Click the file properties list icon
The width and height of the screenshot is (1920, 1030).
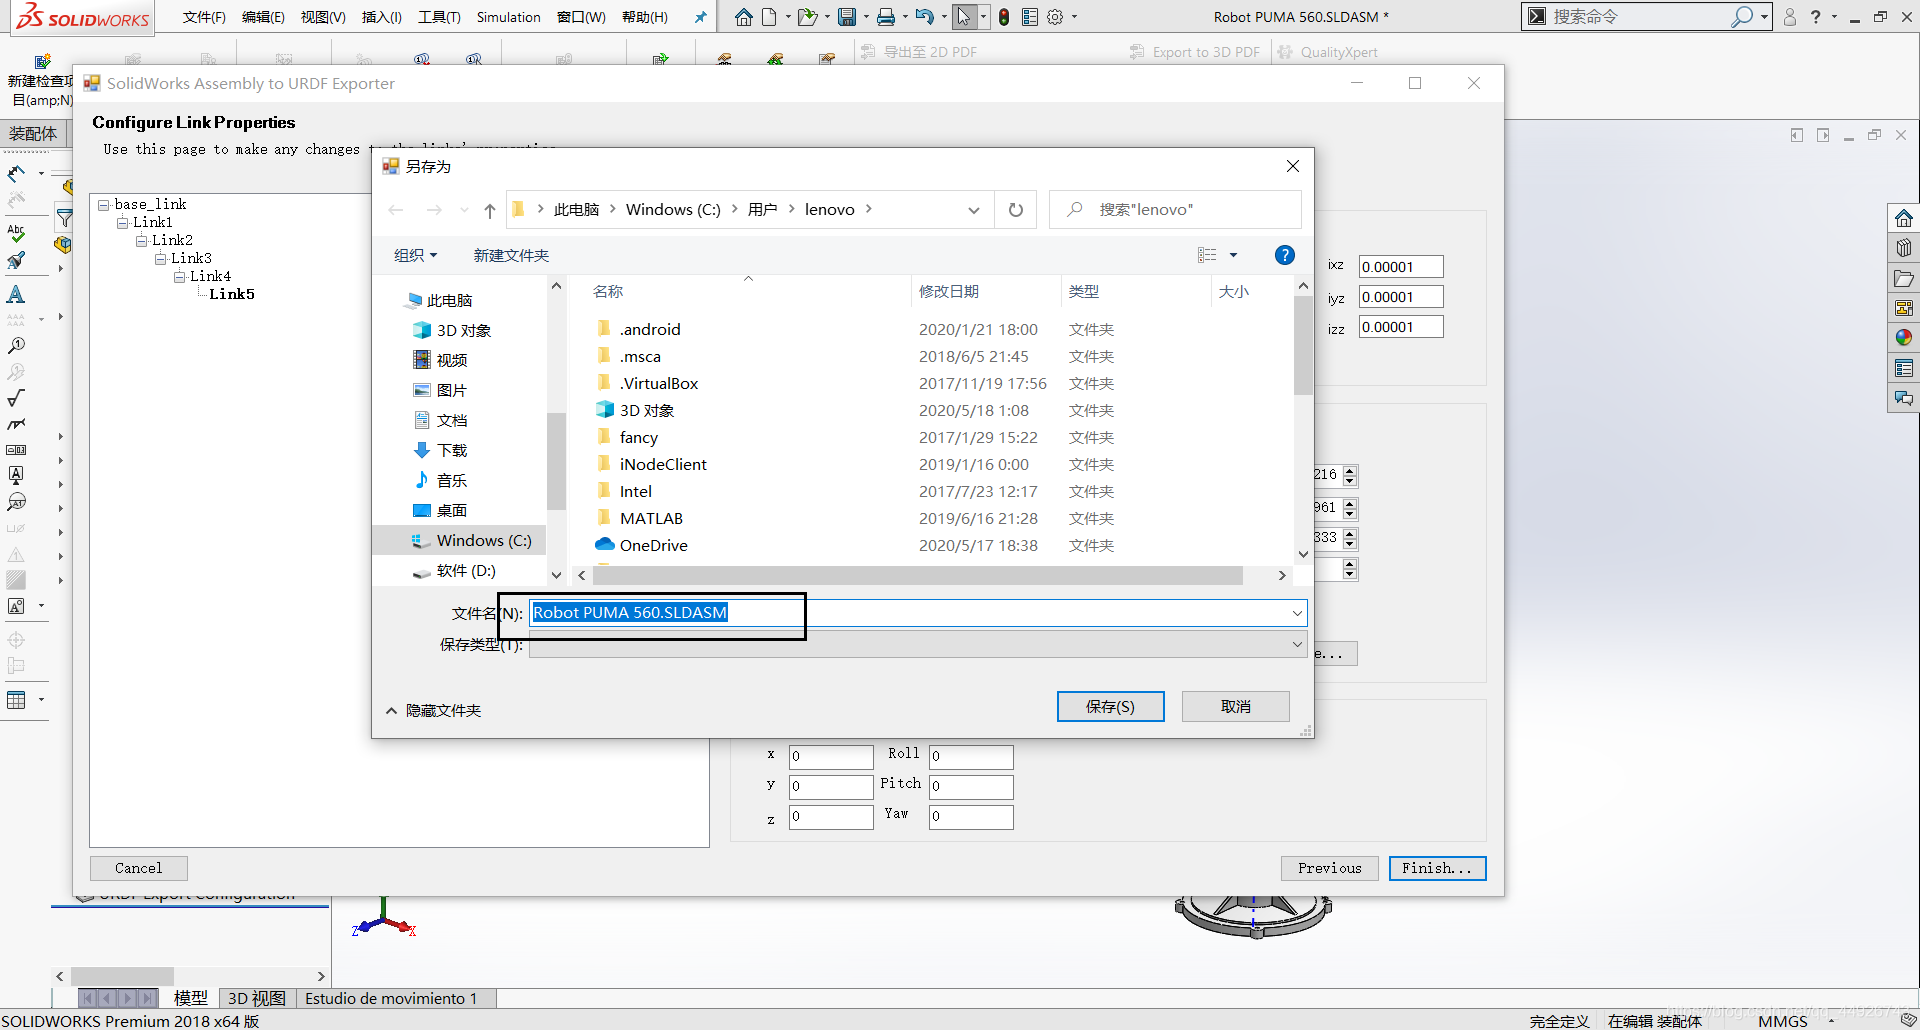pyautogui.click(x=1030, y=17)
